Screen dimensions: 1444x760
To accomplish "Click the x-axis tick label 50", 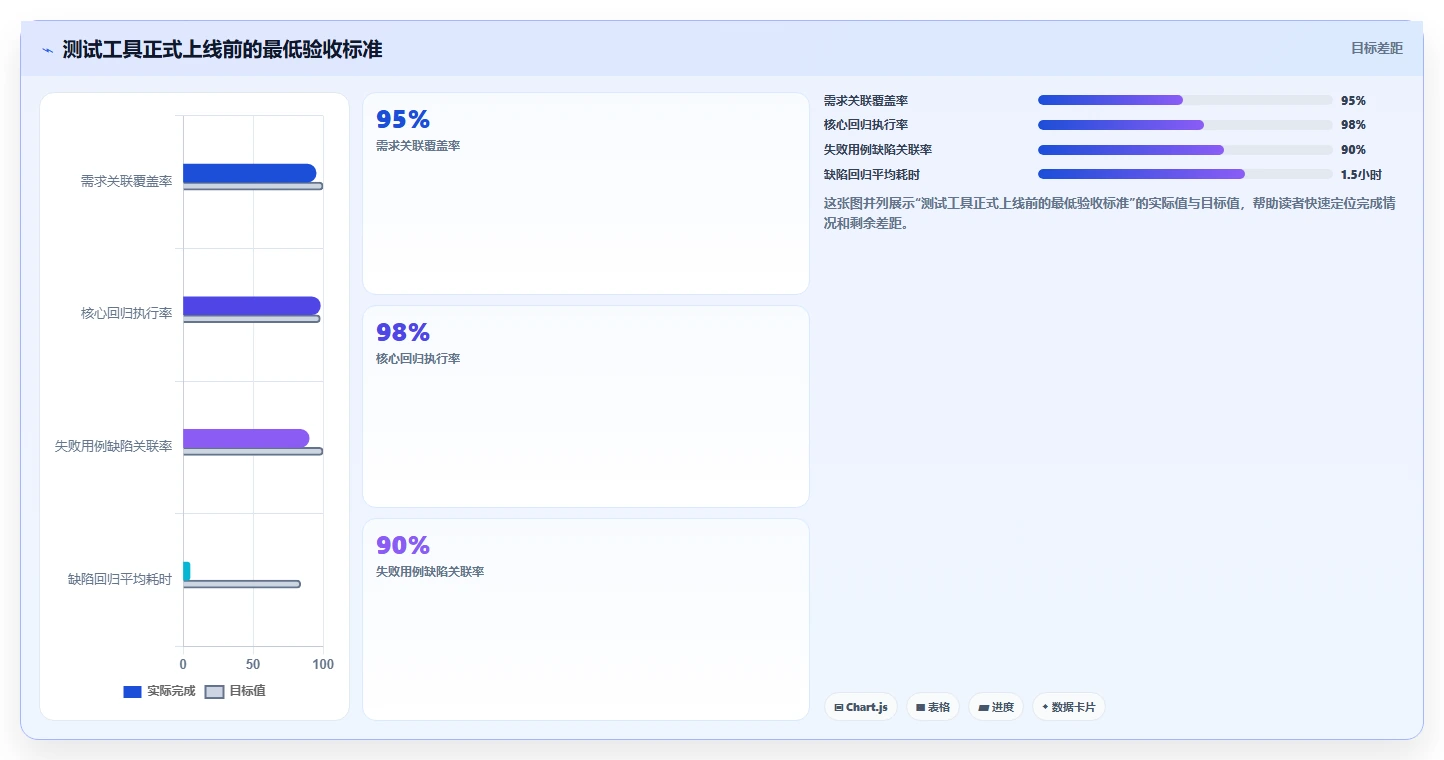I will point(253,664).
